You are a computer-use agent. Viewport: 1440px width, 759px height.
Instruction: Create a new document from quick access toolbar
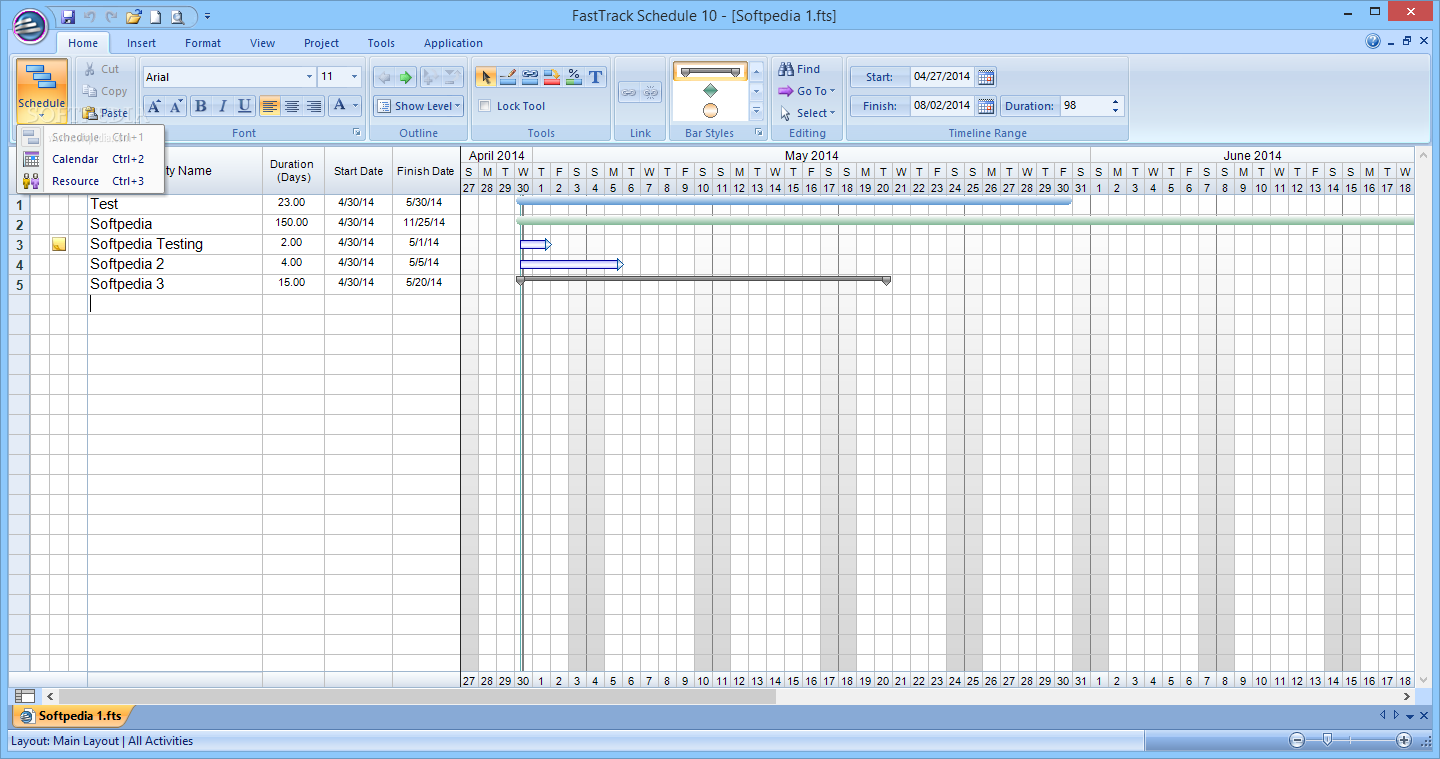point(155,16)
